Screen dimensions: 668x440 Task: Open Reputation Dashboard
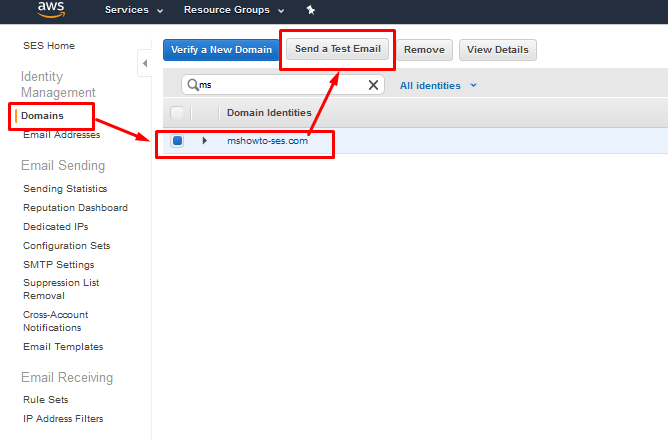click(75, 208)
